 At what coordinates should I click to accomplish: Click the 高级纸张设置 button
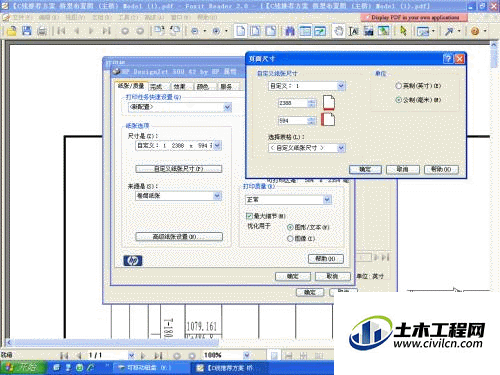tap(179, 237)
